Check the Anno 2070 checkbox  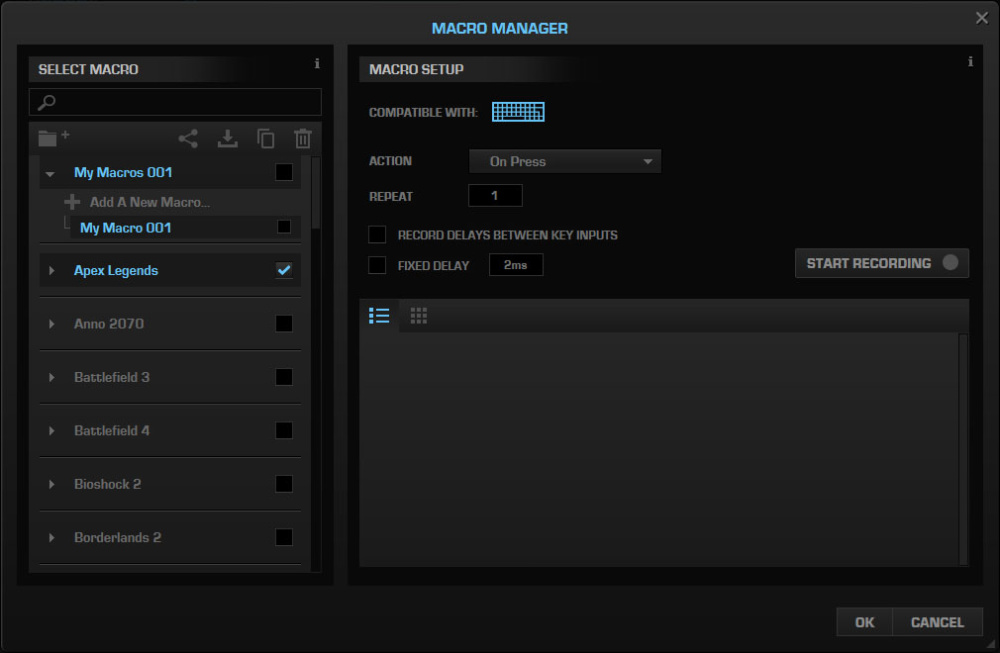click(x=284, y=323)
